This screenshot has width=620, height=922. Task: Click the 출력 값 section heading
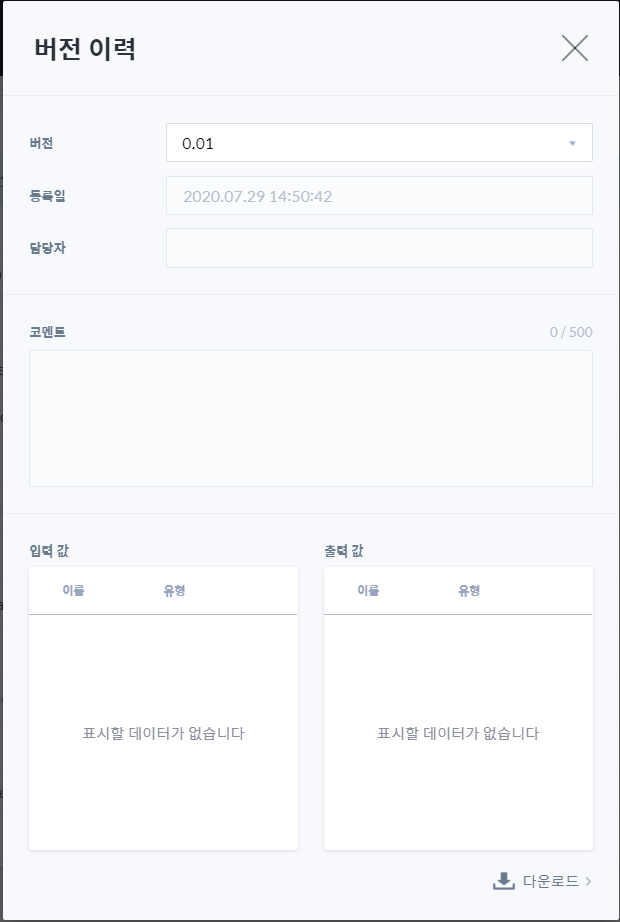344,551
